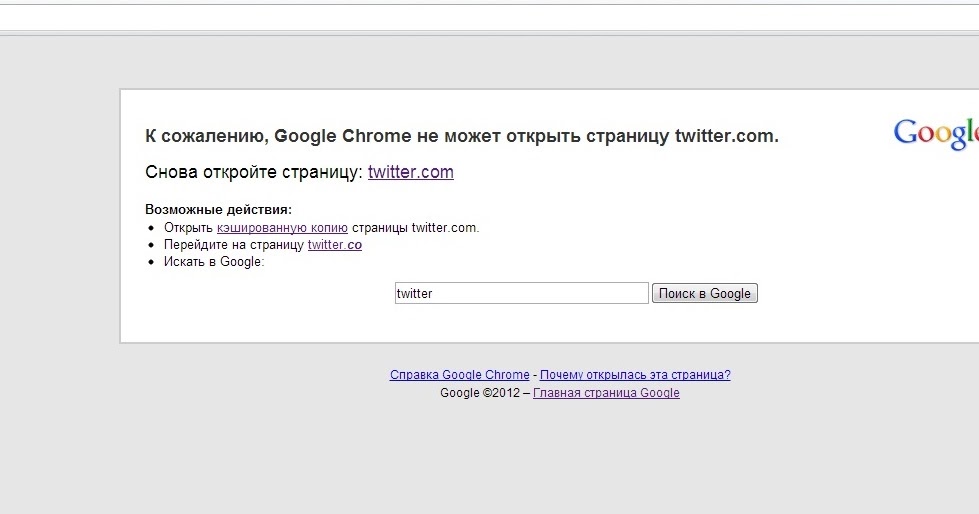Open the cached copy link (кэшированную копию)

(x=282, y=228)
